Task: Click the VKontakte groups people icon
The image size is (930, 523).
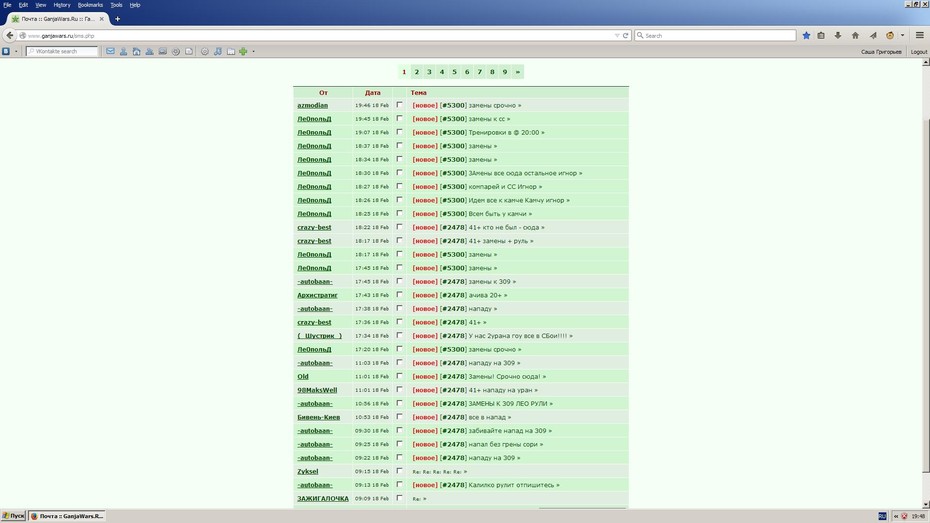Action: click(x=149, y=52)
